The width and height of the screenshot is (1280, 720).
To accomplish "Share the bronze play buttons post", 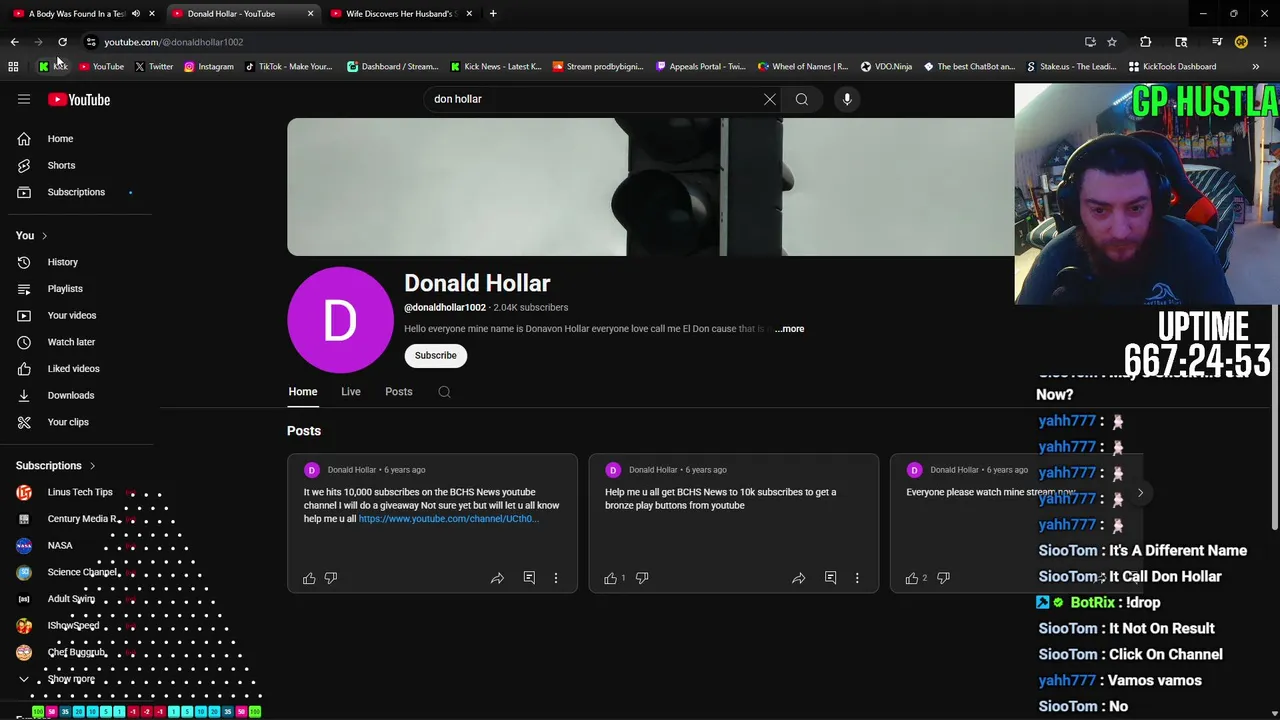I will point(798,578).
